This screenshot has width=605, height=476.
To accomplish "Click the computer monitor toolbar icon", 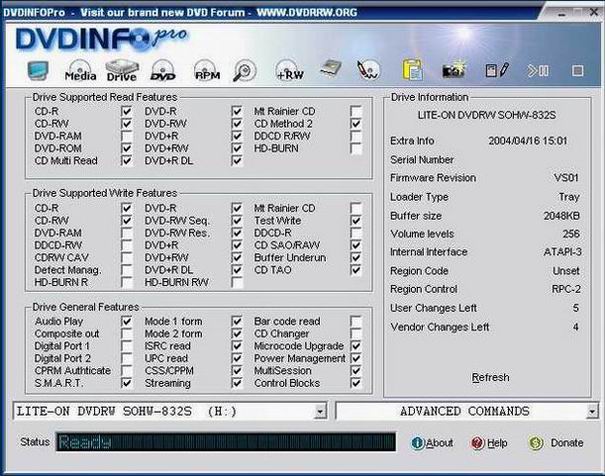I will point(38,71).
